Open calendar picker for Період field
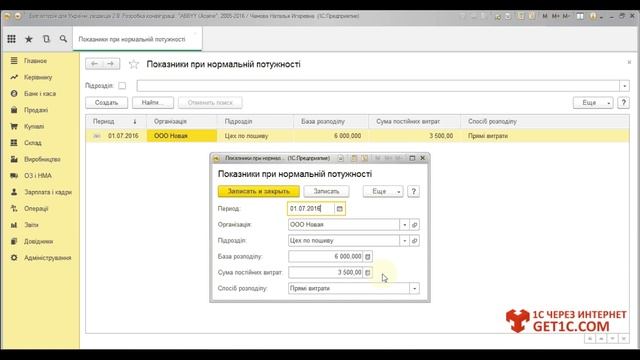Viewport: 640px width, 360px height. 340,209
